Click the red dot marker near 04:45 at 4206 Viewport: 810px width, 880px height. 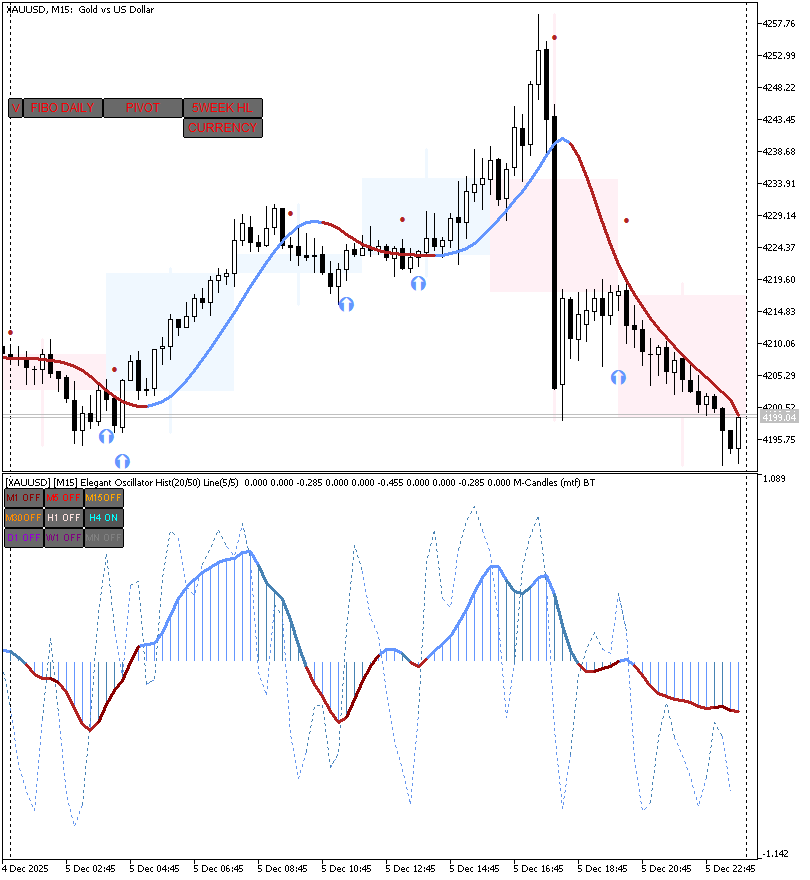115,369
